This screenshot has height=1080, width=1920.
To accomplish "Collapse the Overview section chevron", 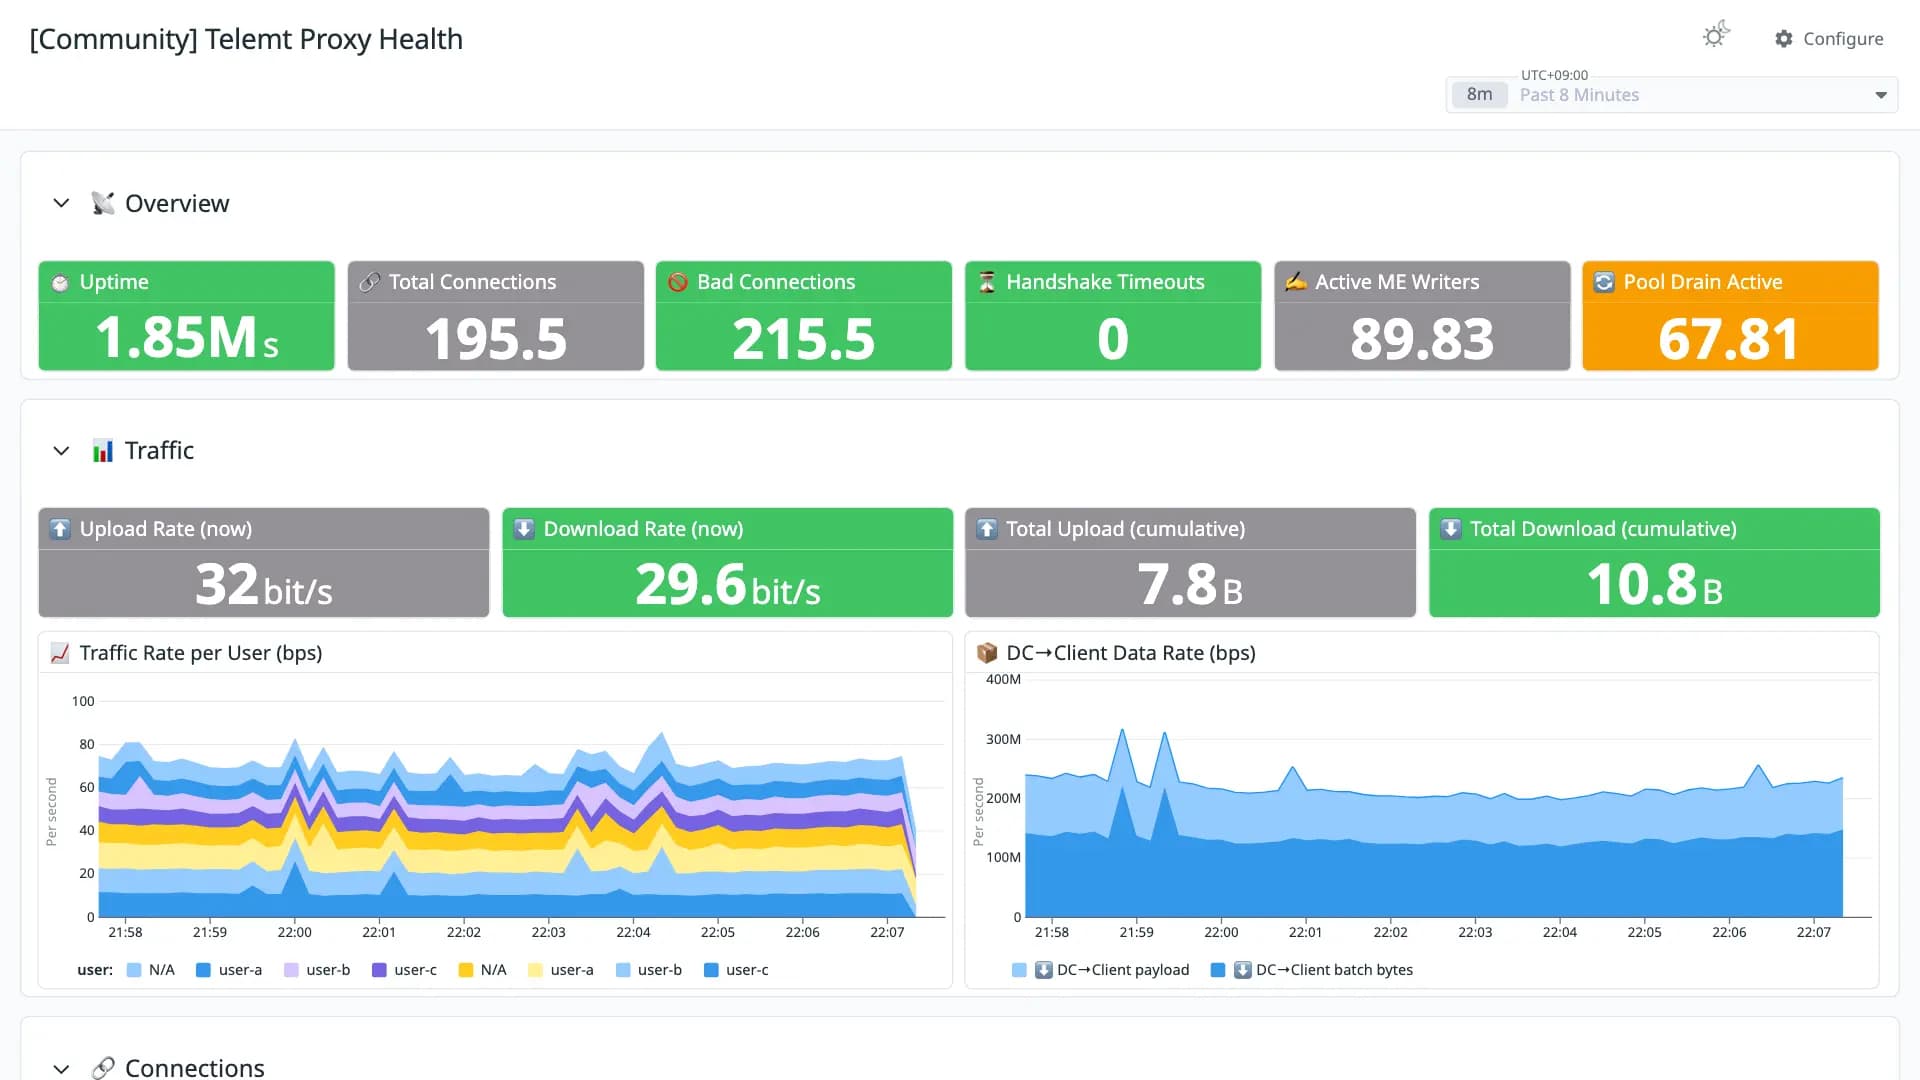I will coord(61,203).
